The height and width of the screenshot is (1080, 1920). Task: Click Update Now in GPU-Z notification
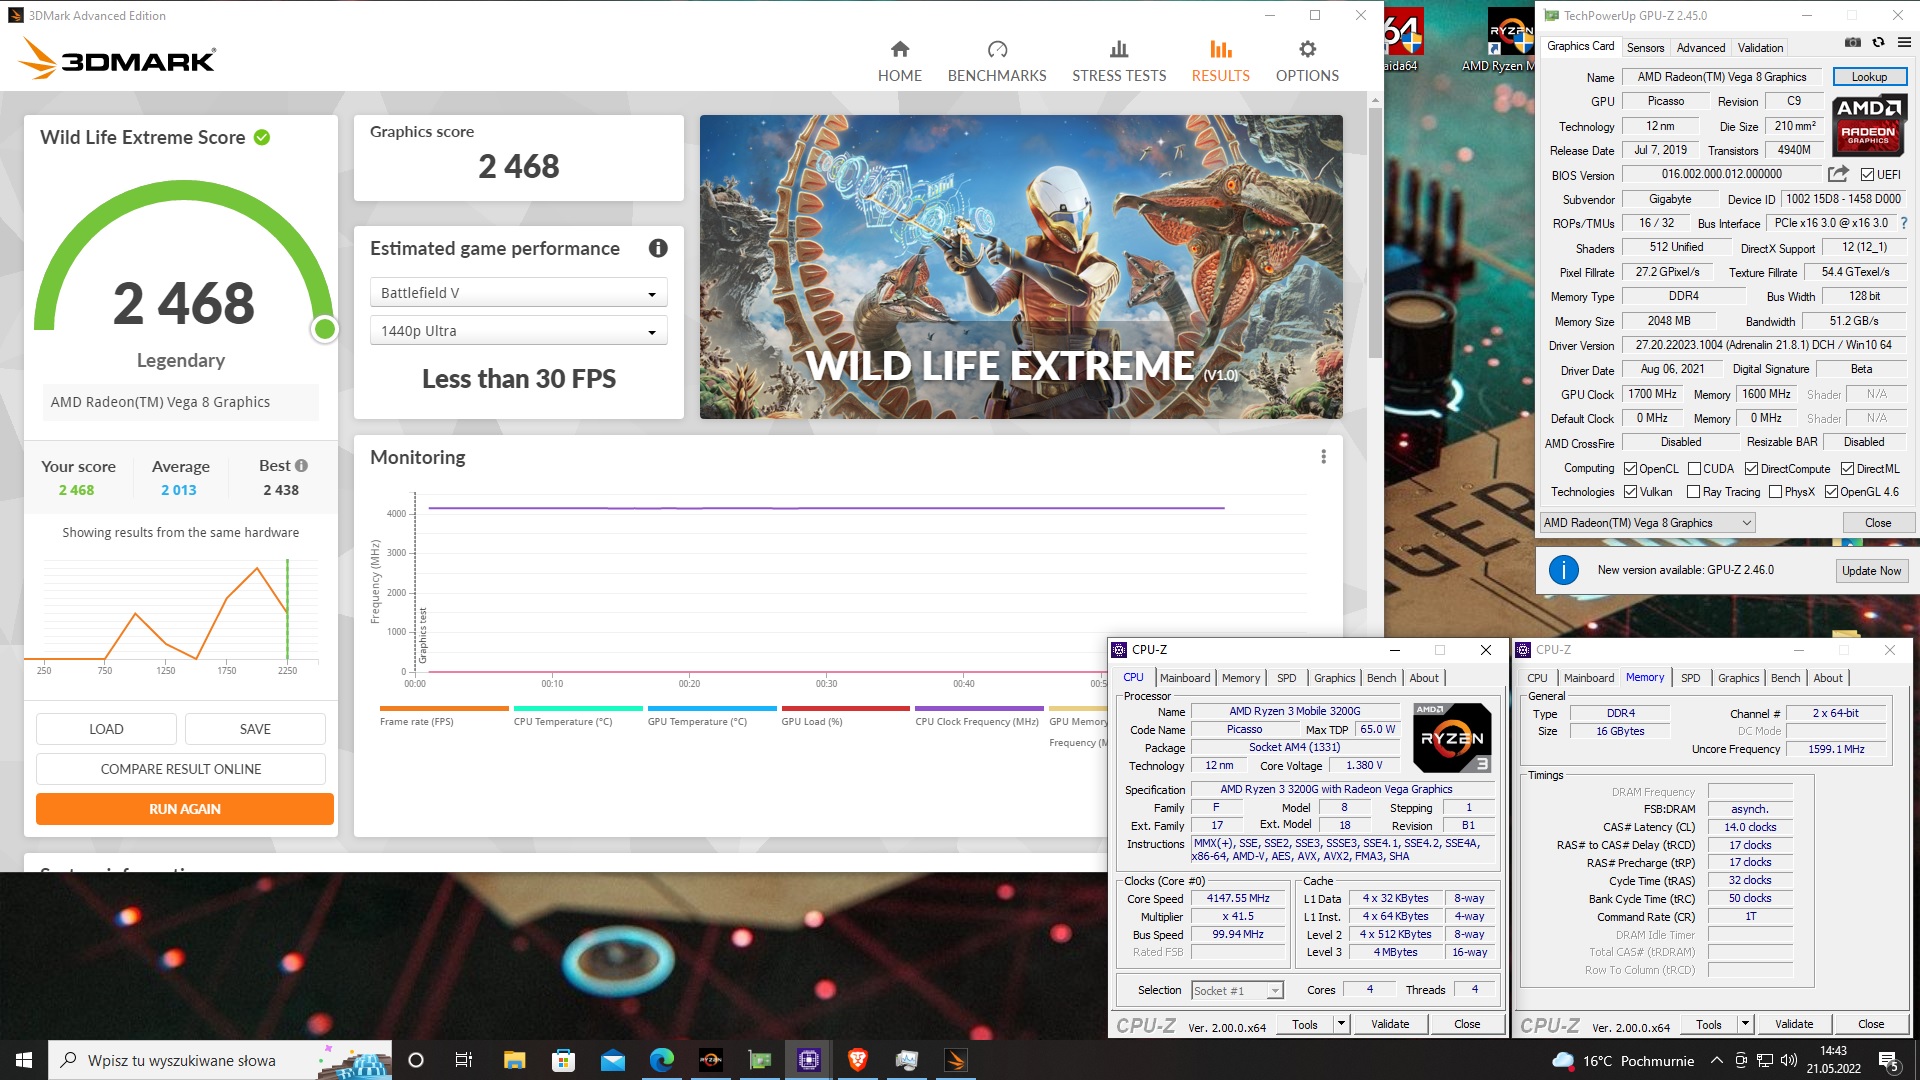[1871, 571]
